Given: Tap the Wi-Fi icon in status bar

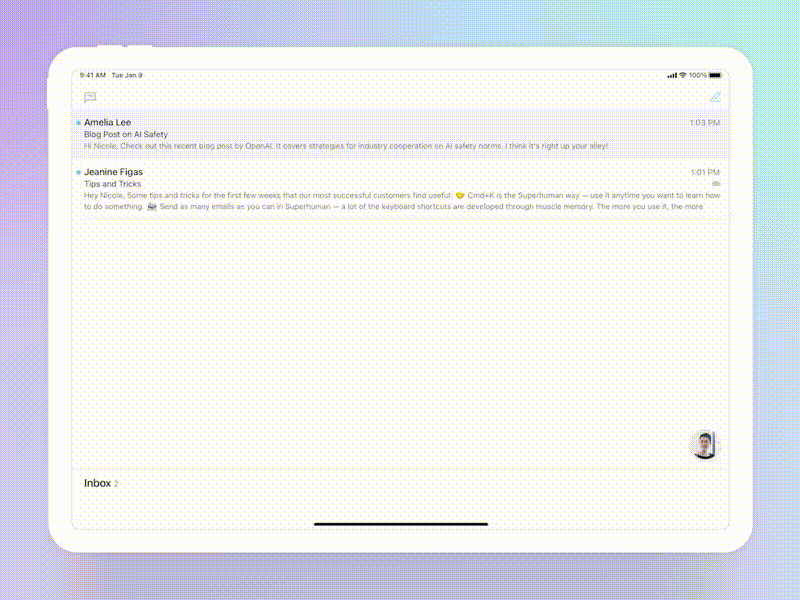Looking at the screenshot, I should click(x=683, y=75).
